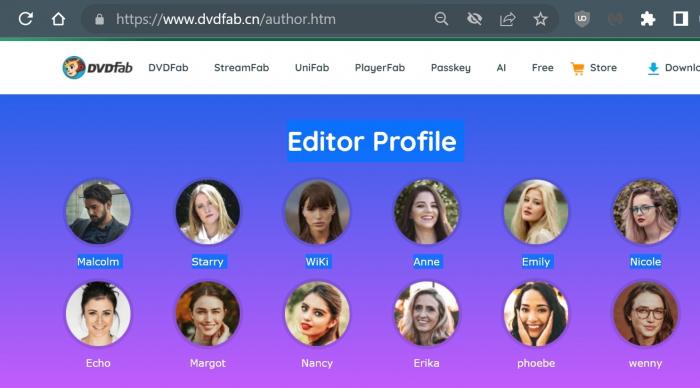Expand the Passkey navigation menu
Viewport: 700px width, 388px height.
(451, 68)
